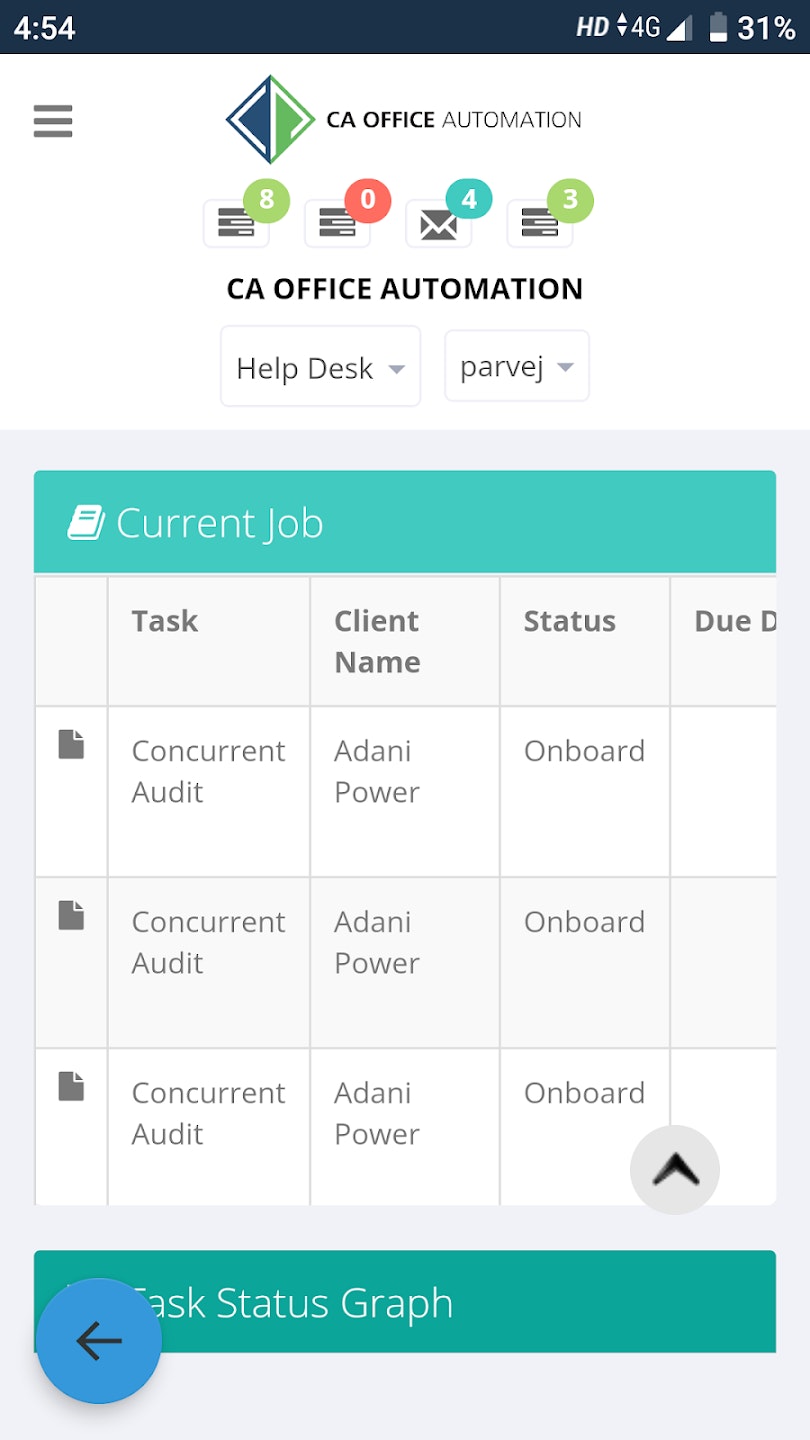810x1440 pixels.
Task: Open the messages envelope icon with badge 4
Action: tap(439, 222)
